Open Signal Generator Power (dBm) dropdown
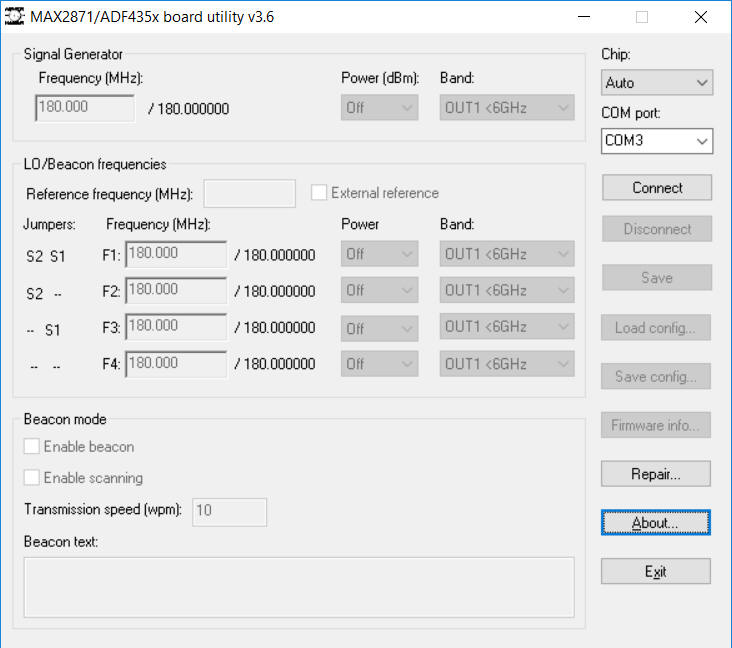 (x=380, y=108)
